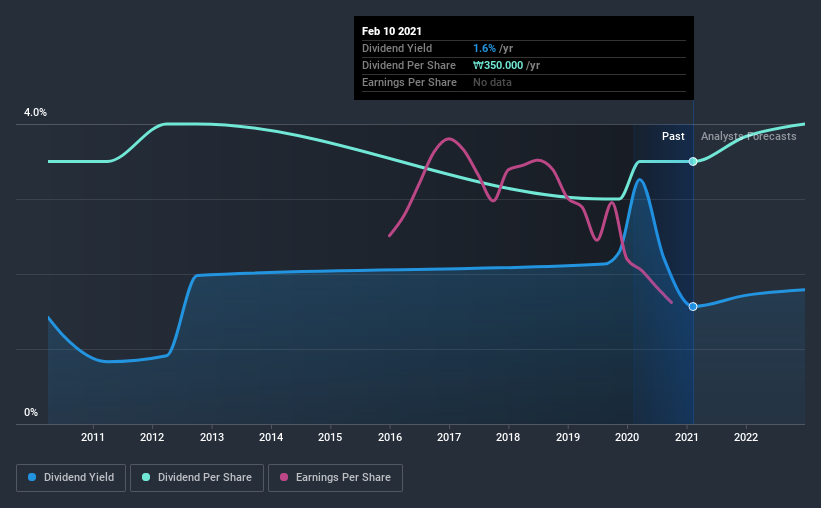Image resolution: width=821 pixels, height=508 pixels.
Task: Toggle the Dividend Yield legend button
Action: (71, 478)
